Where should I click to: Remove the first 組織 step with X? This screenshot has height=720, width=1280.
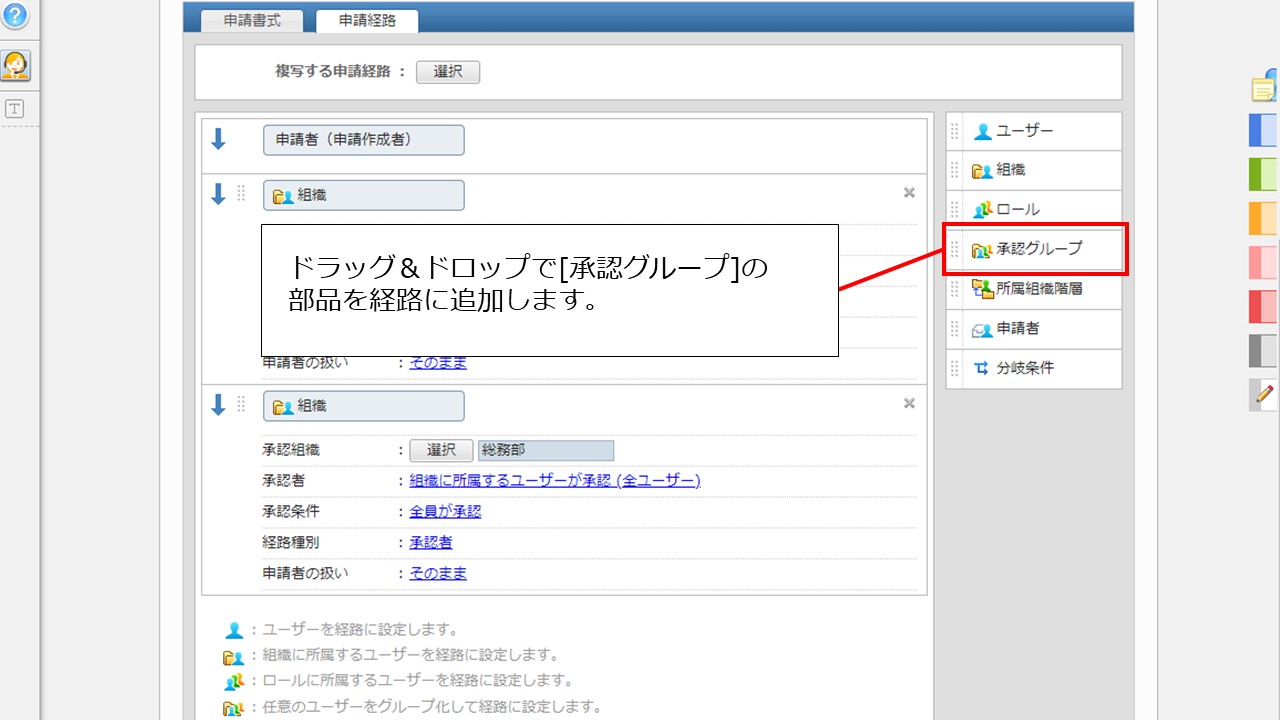click(x=909, y=193)
